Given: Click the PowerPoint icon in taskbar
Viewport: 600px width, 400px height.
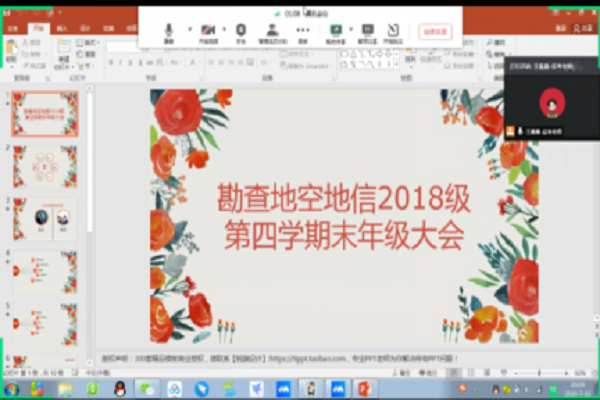Looking at the screenshot, I should tap(364, 388).
